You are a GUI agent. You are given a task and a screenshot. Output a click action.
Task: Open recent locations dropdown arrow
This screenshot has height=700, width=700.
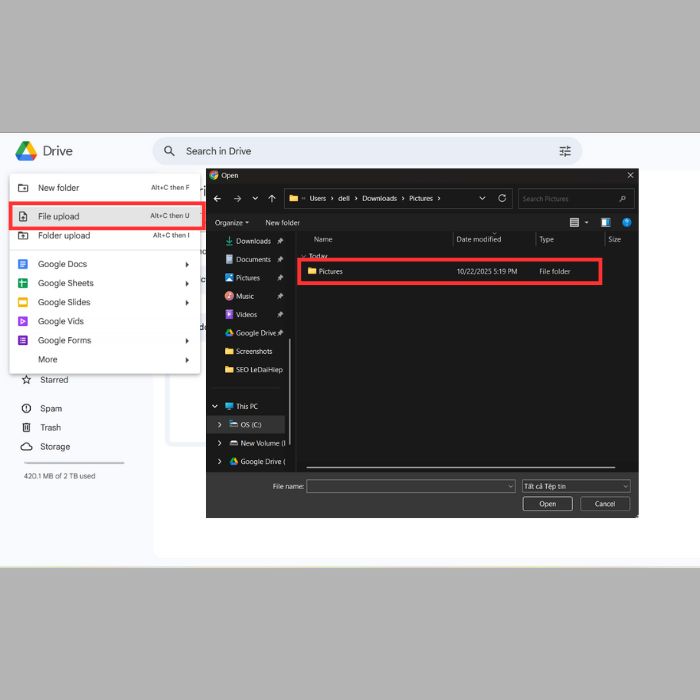pos(255,198)
